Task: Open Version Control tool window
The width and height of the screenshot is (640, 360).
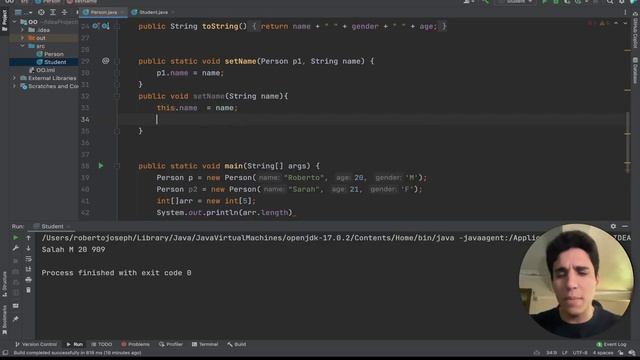Action: pyautogui.click(x=36, y=344)
